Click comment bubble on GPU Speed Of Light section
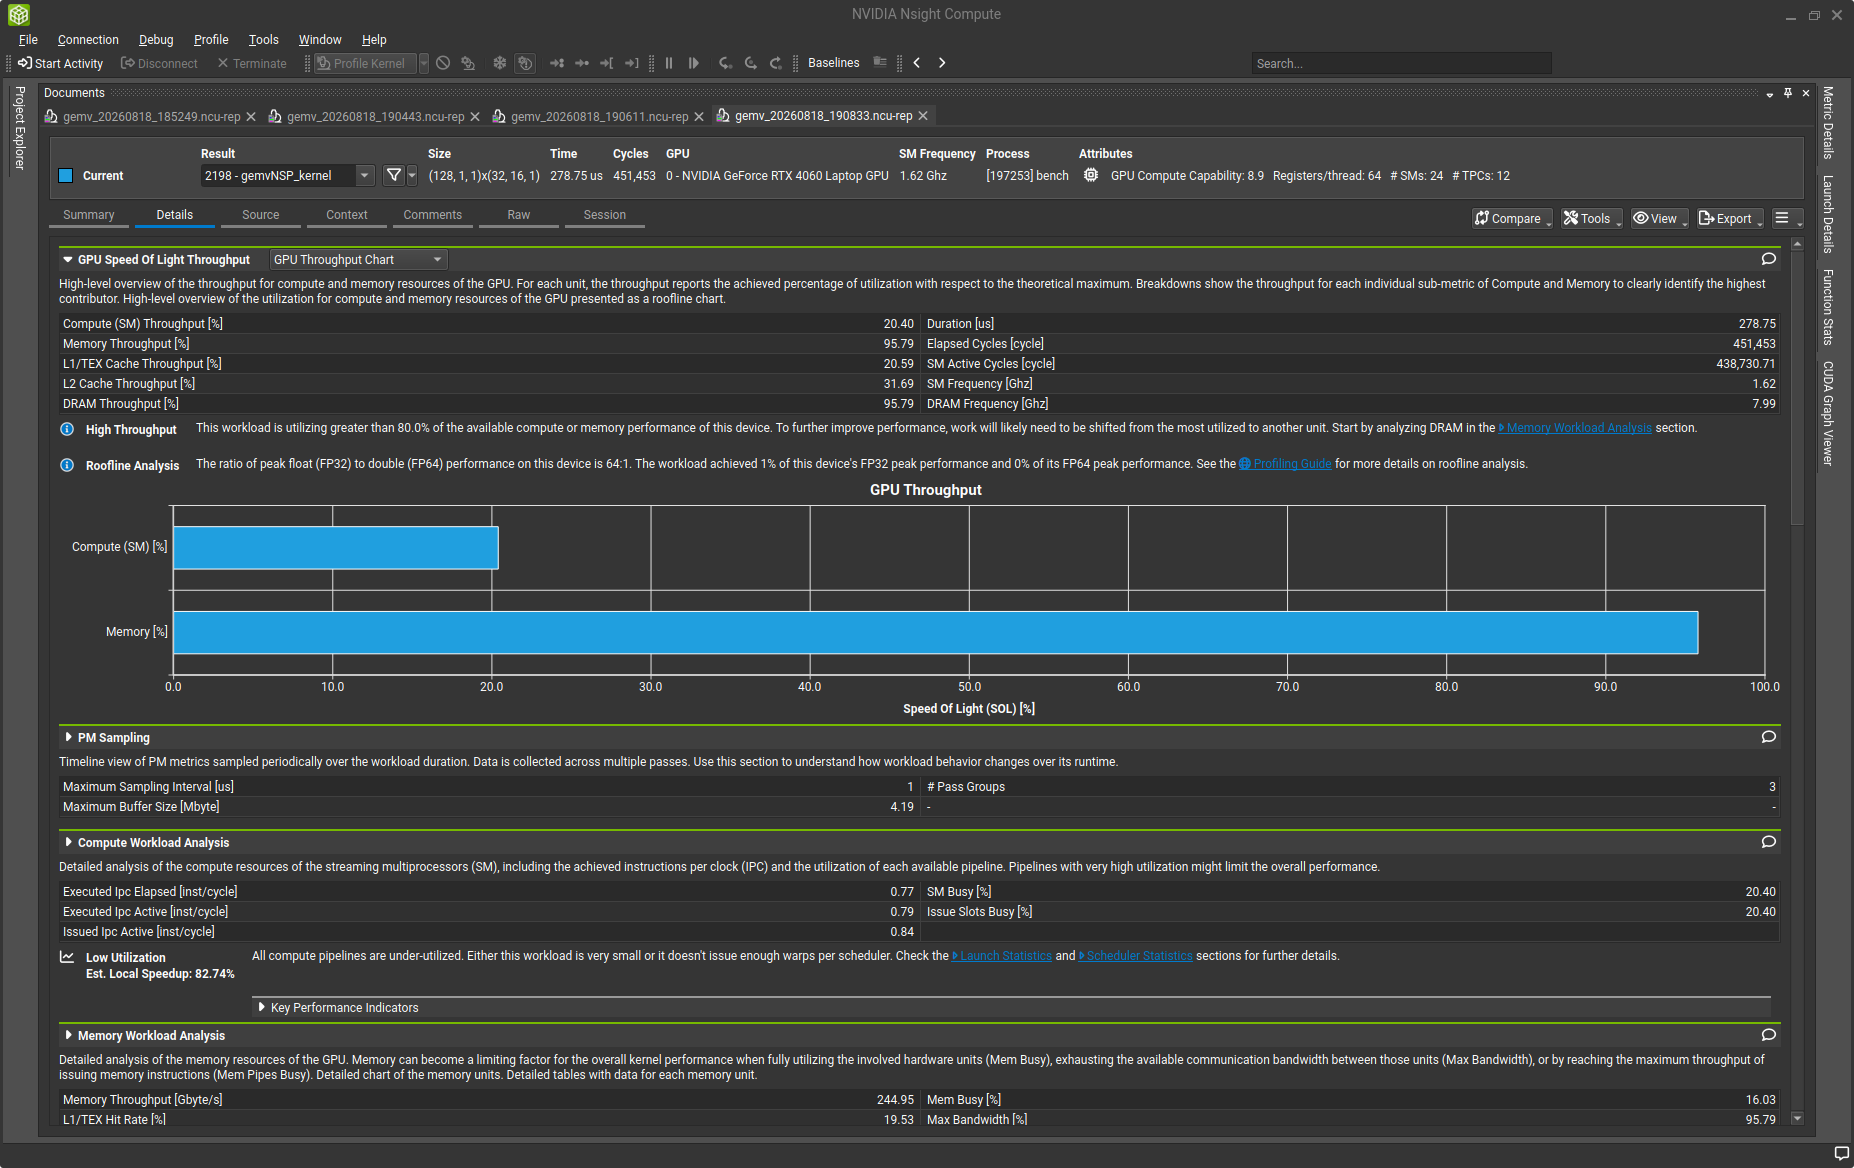The width and height of the screenshot is (1854, 1168). point(1768,259)
